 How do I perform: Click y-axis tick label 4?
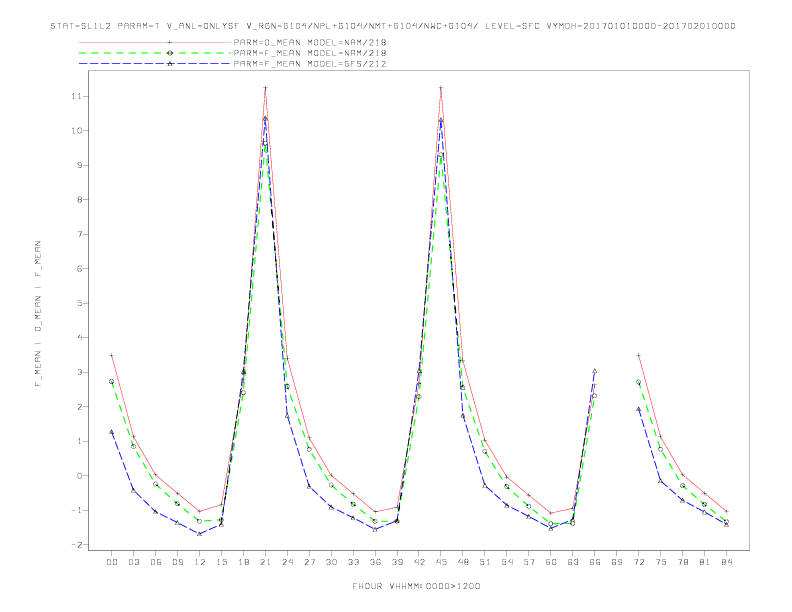pyautogui.click(x=80, y=337)
